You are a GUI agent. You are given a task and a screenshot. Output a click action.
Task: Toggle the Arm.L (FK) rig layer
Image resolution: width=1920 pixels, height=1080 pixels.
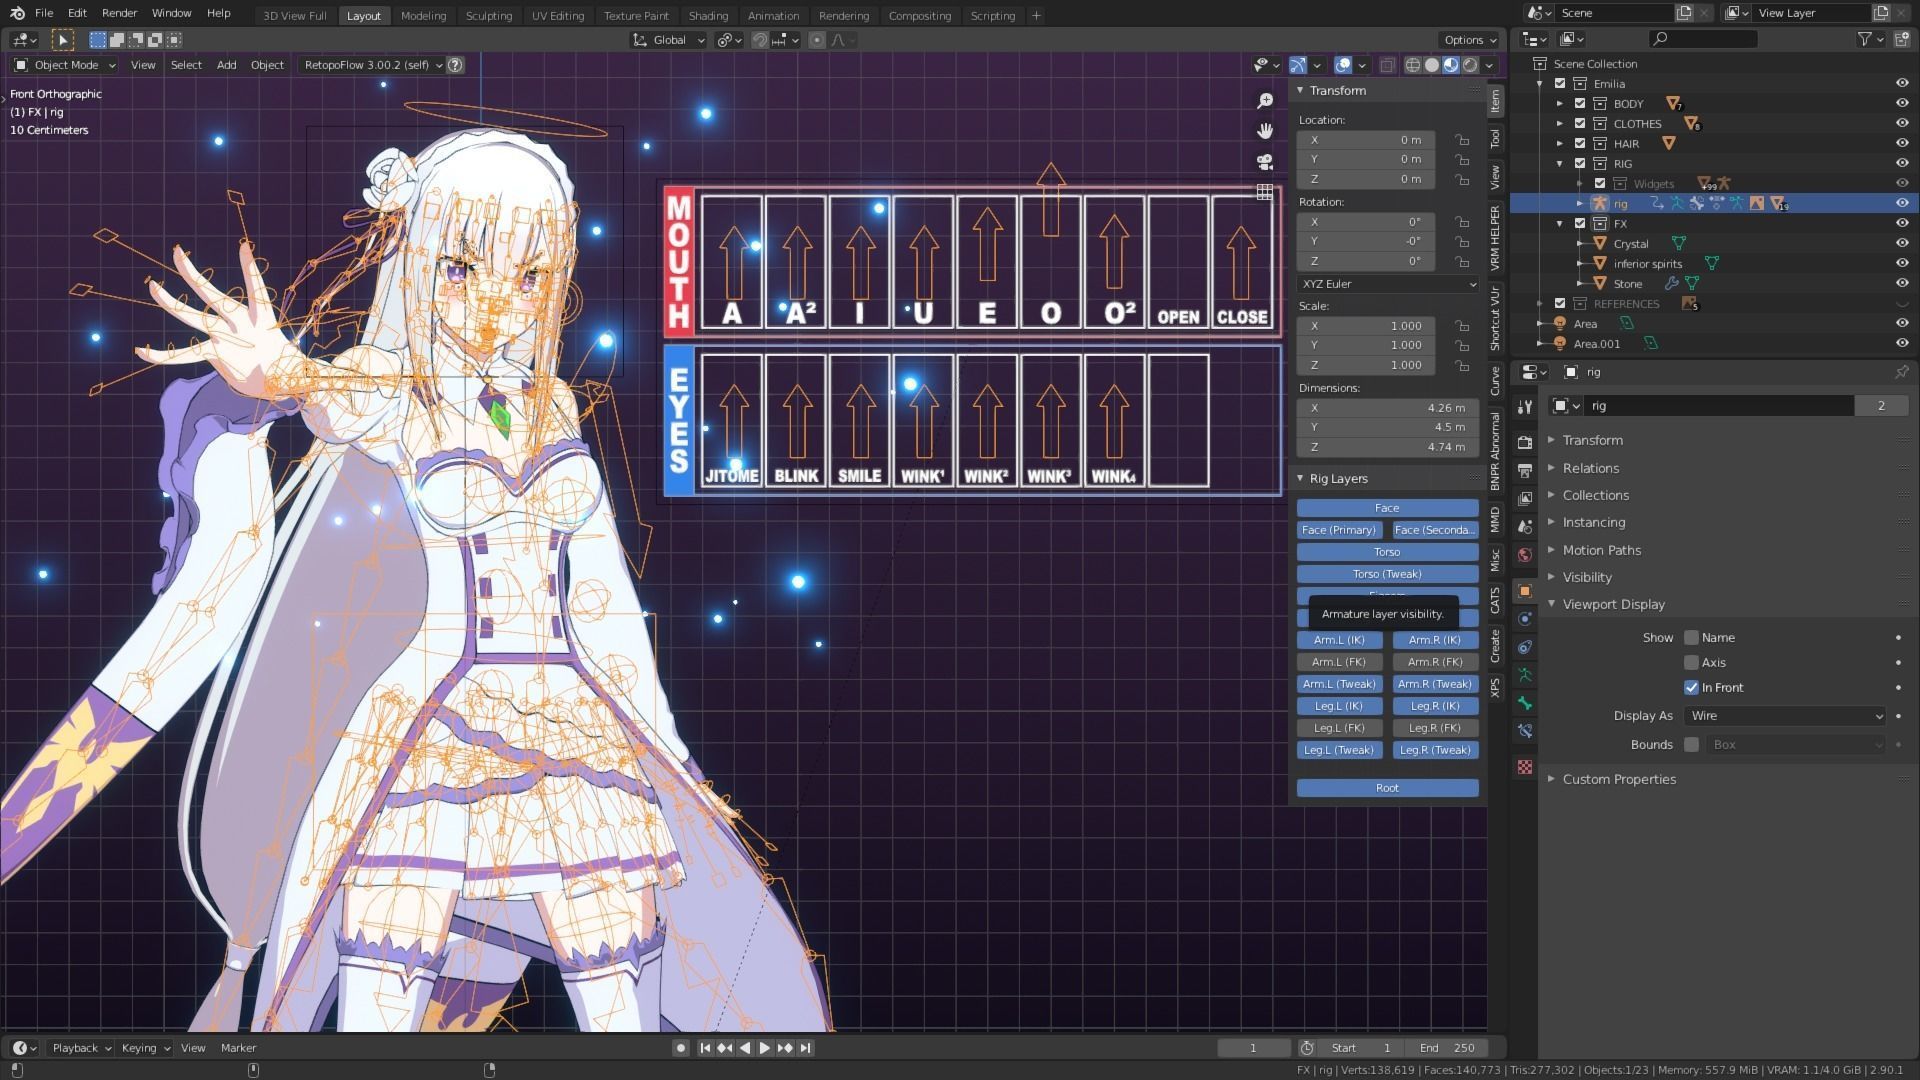point(1339,662)
